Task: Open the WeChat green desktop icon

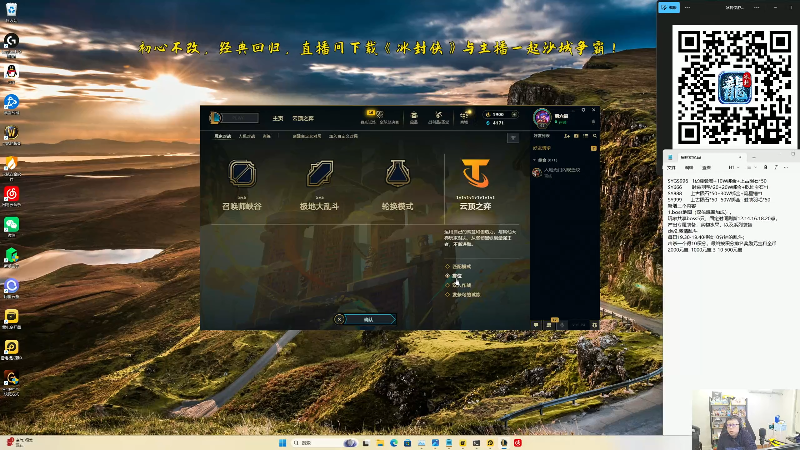Action: pyautogui.click(x=11, y=224)
